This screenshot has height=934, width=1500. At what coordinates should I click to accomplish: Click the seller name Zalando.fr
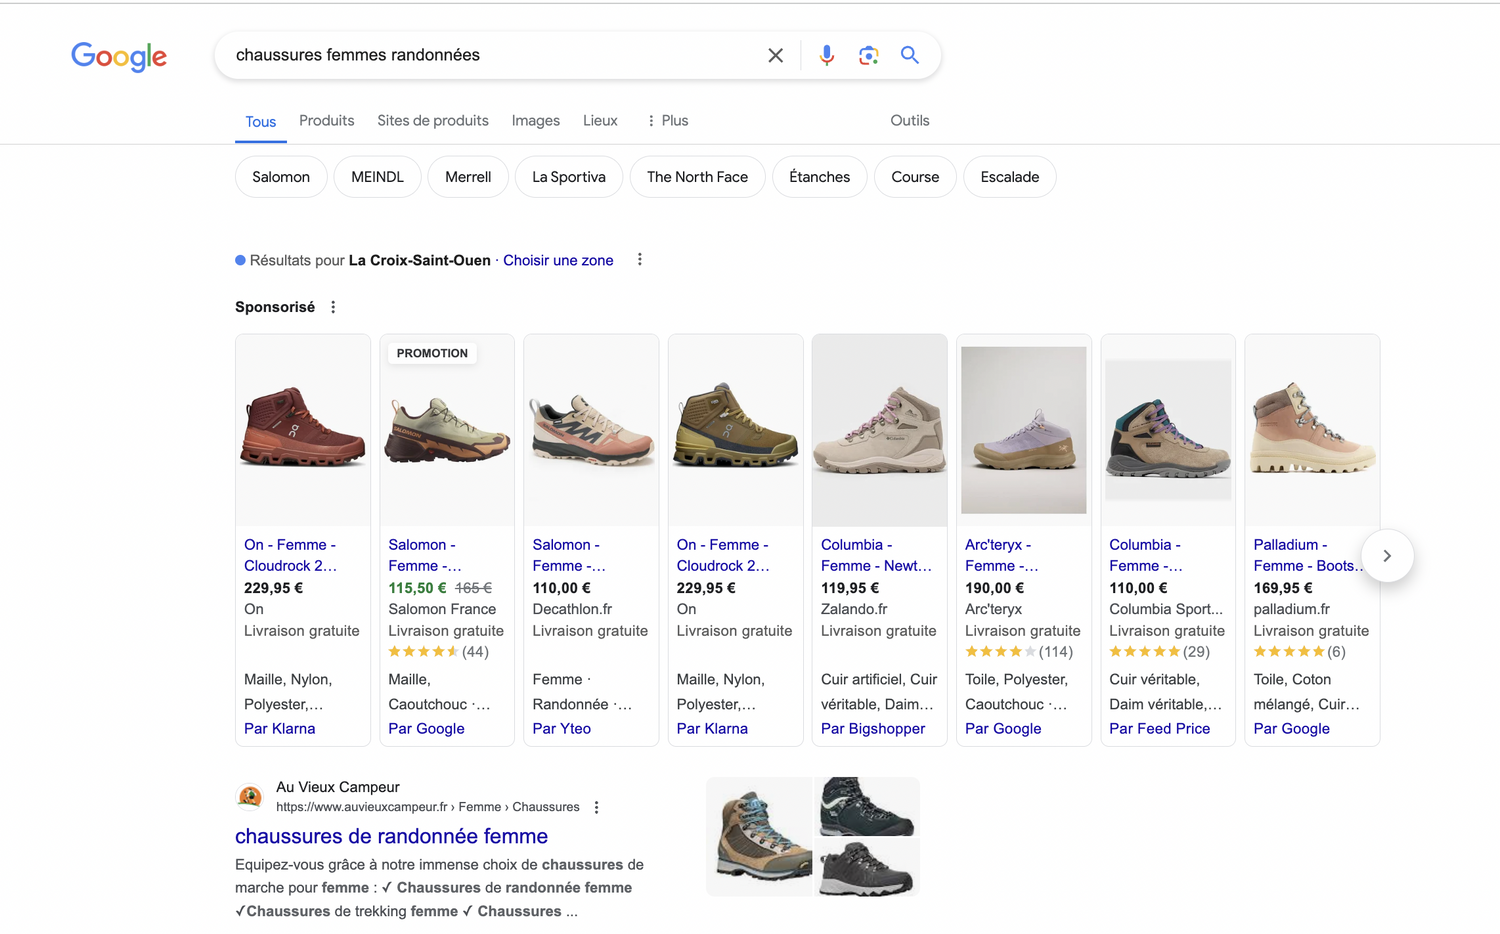point(854,609)
